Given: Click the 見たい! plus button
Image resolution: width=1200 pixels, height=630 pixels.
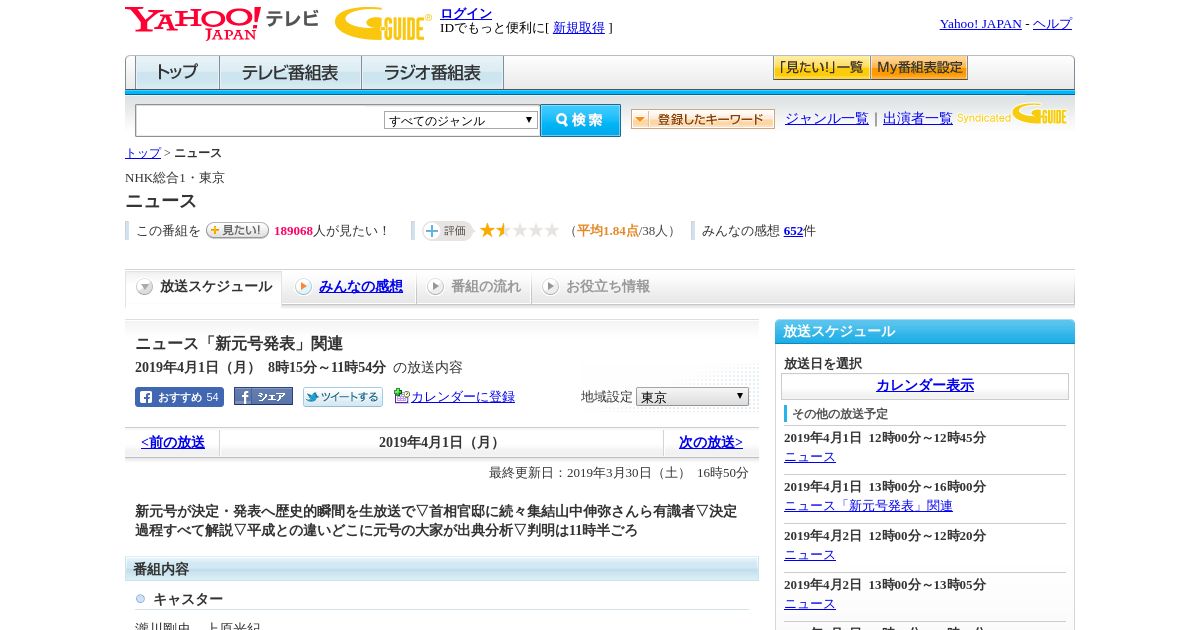Looking at the screenshot, I should (x=237, y=230).
